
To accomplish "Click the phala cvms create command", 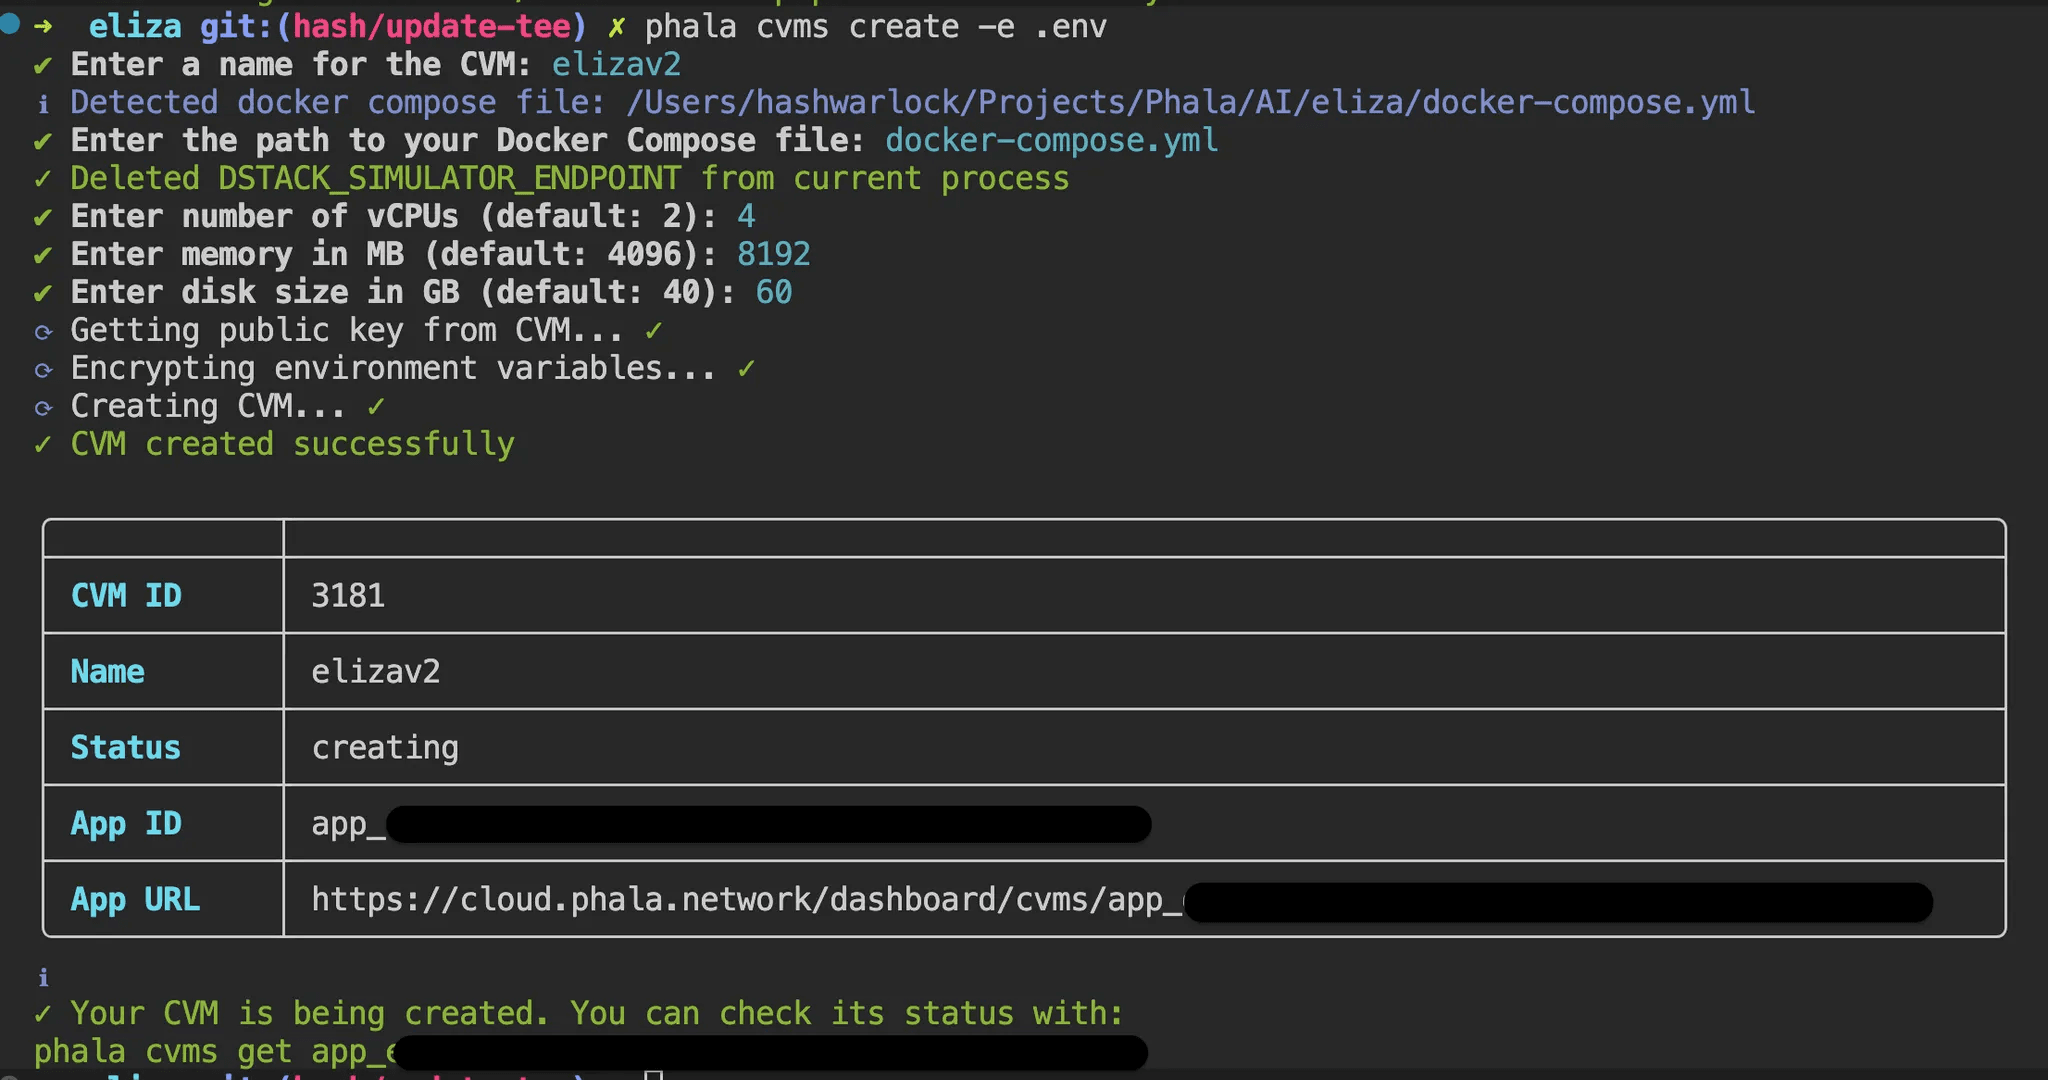I will pyautogui.click(x=875, y=26).
